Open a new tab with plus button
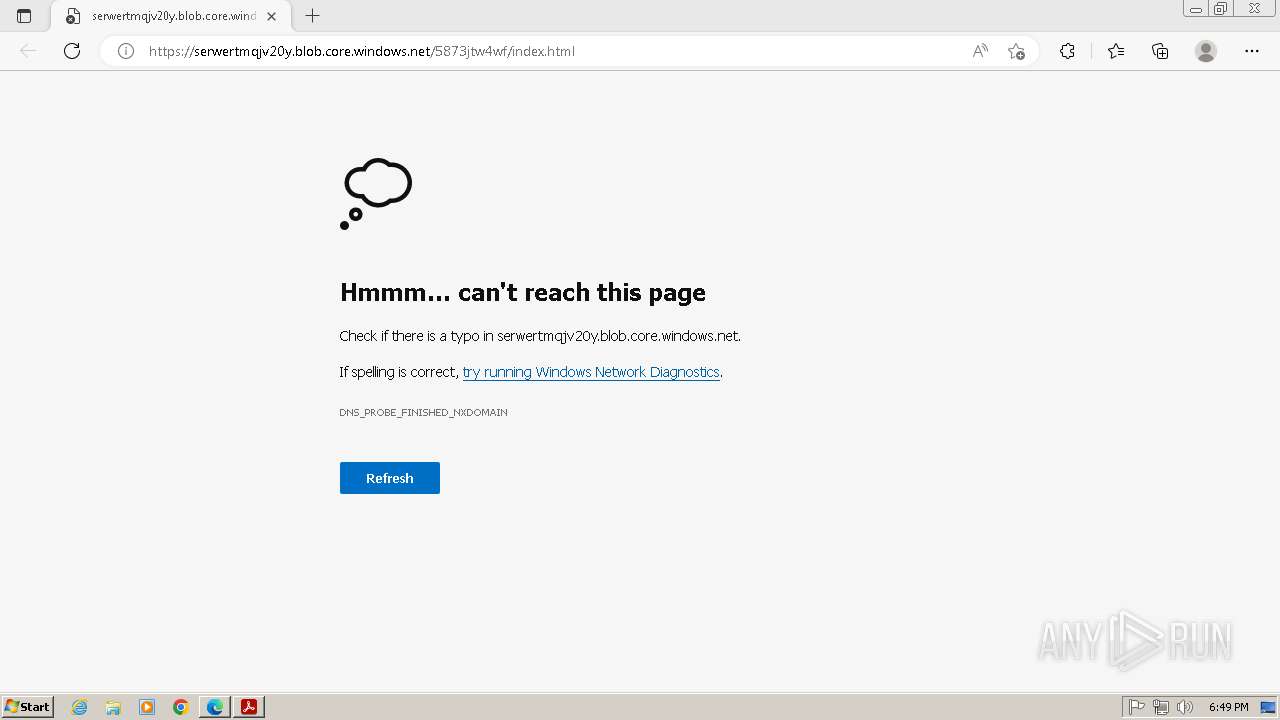The image size is (1280, 720). point(313,16)
